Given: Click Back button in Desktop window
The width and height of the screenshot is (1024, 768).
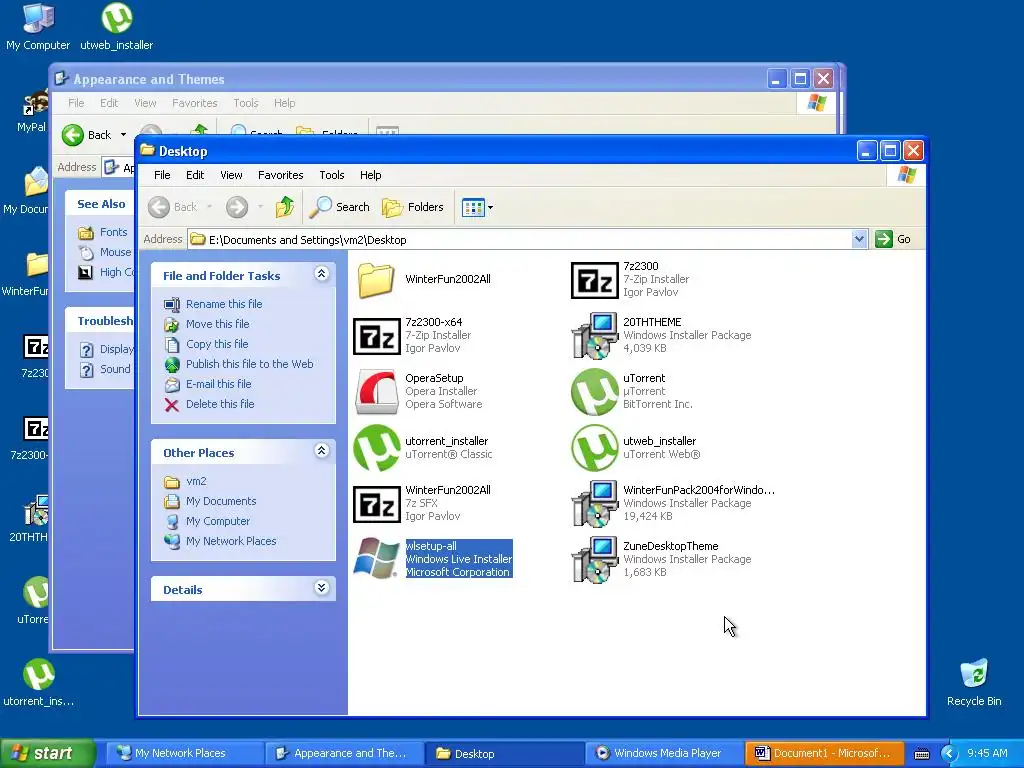Looking at the screenshot, I should (172, 207).
